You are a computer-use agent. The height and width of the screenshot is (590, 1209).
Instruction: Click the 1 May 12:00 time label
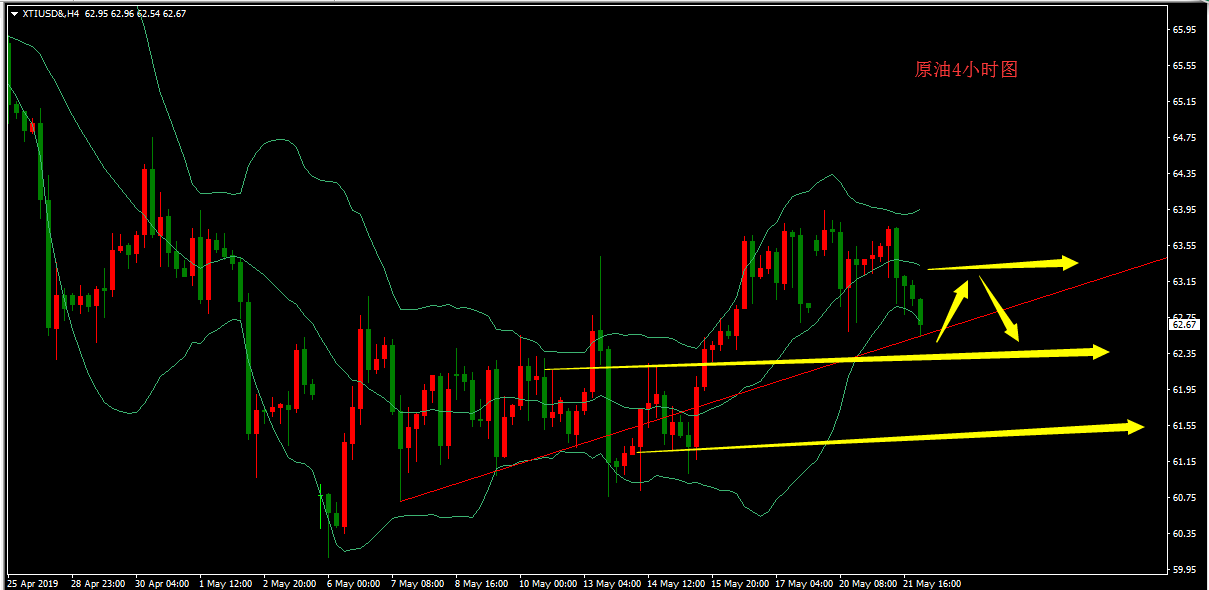(226, 583)
